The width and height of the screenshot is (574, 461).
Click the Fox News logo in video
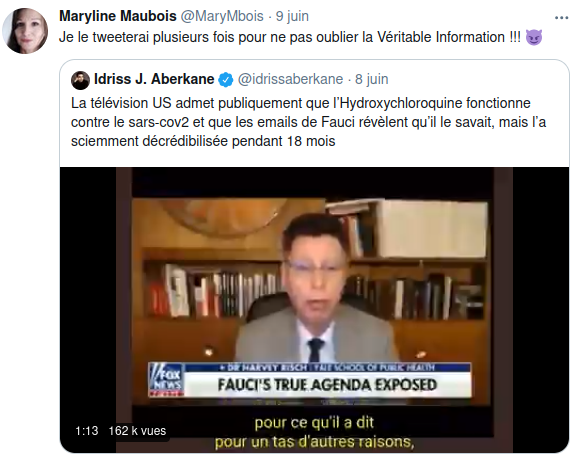166,380
